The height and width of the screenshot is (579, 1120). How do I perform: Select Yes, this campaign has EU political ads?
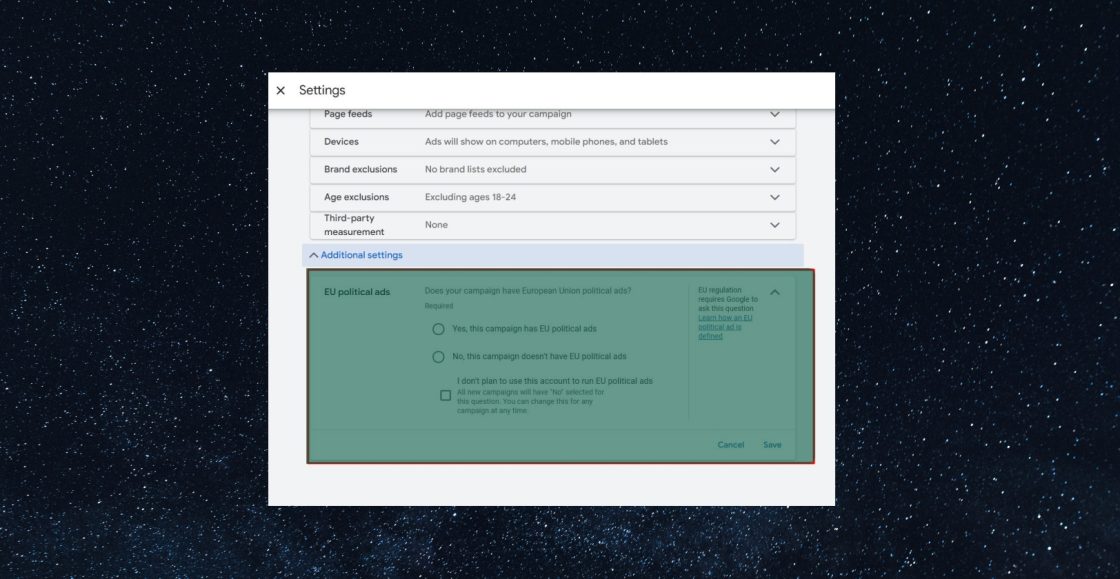point(439,329)
